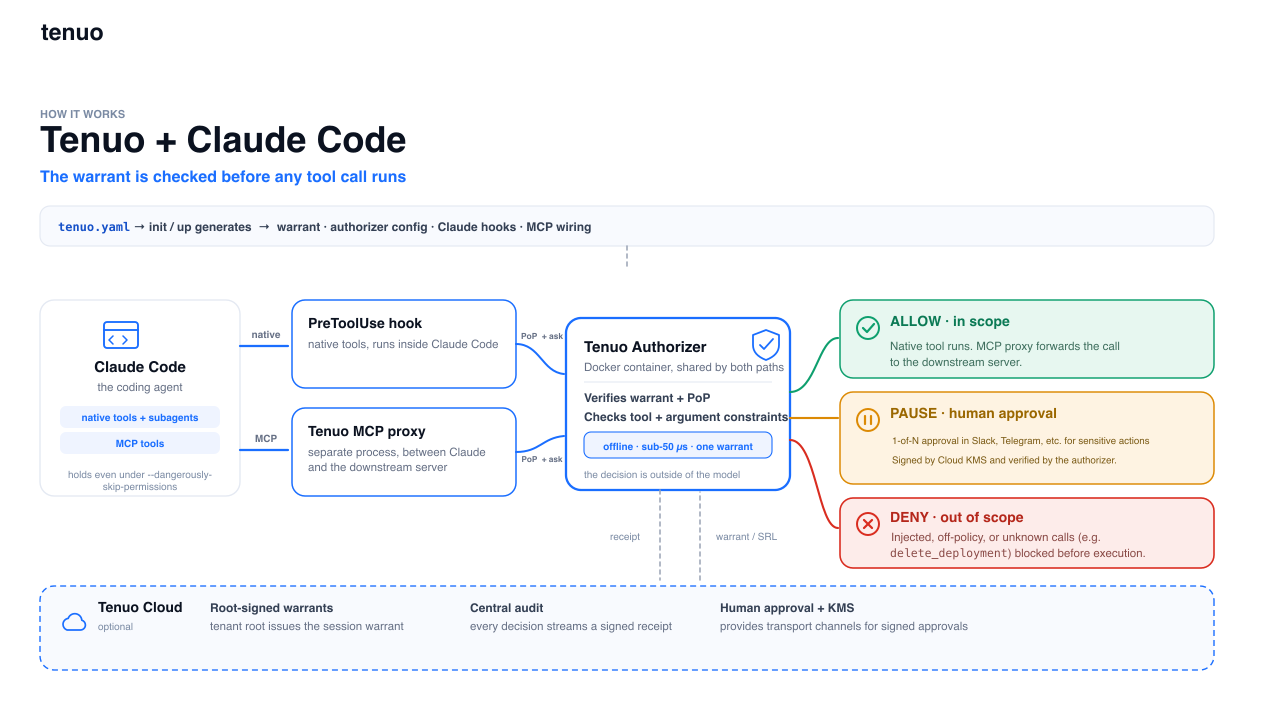Click the "Claude Code" card title
Screen dimensions: 1280x720
click(140, 367)
